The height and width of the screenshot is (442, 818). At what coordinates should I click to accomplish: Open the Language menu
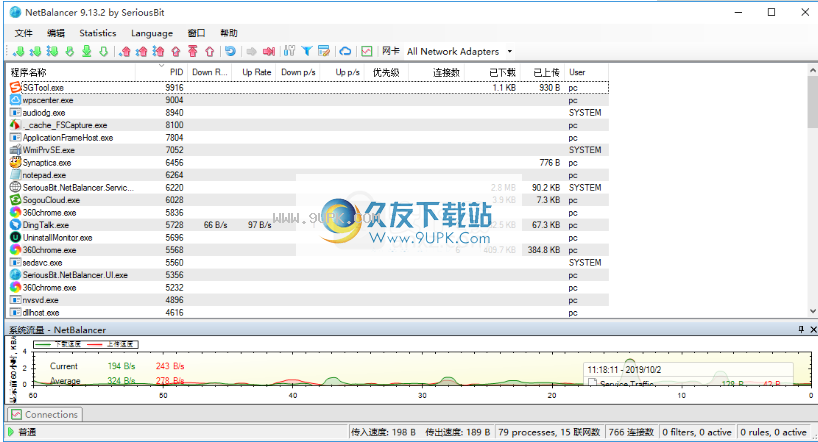(152, 33)
